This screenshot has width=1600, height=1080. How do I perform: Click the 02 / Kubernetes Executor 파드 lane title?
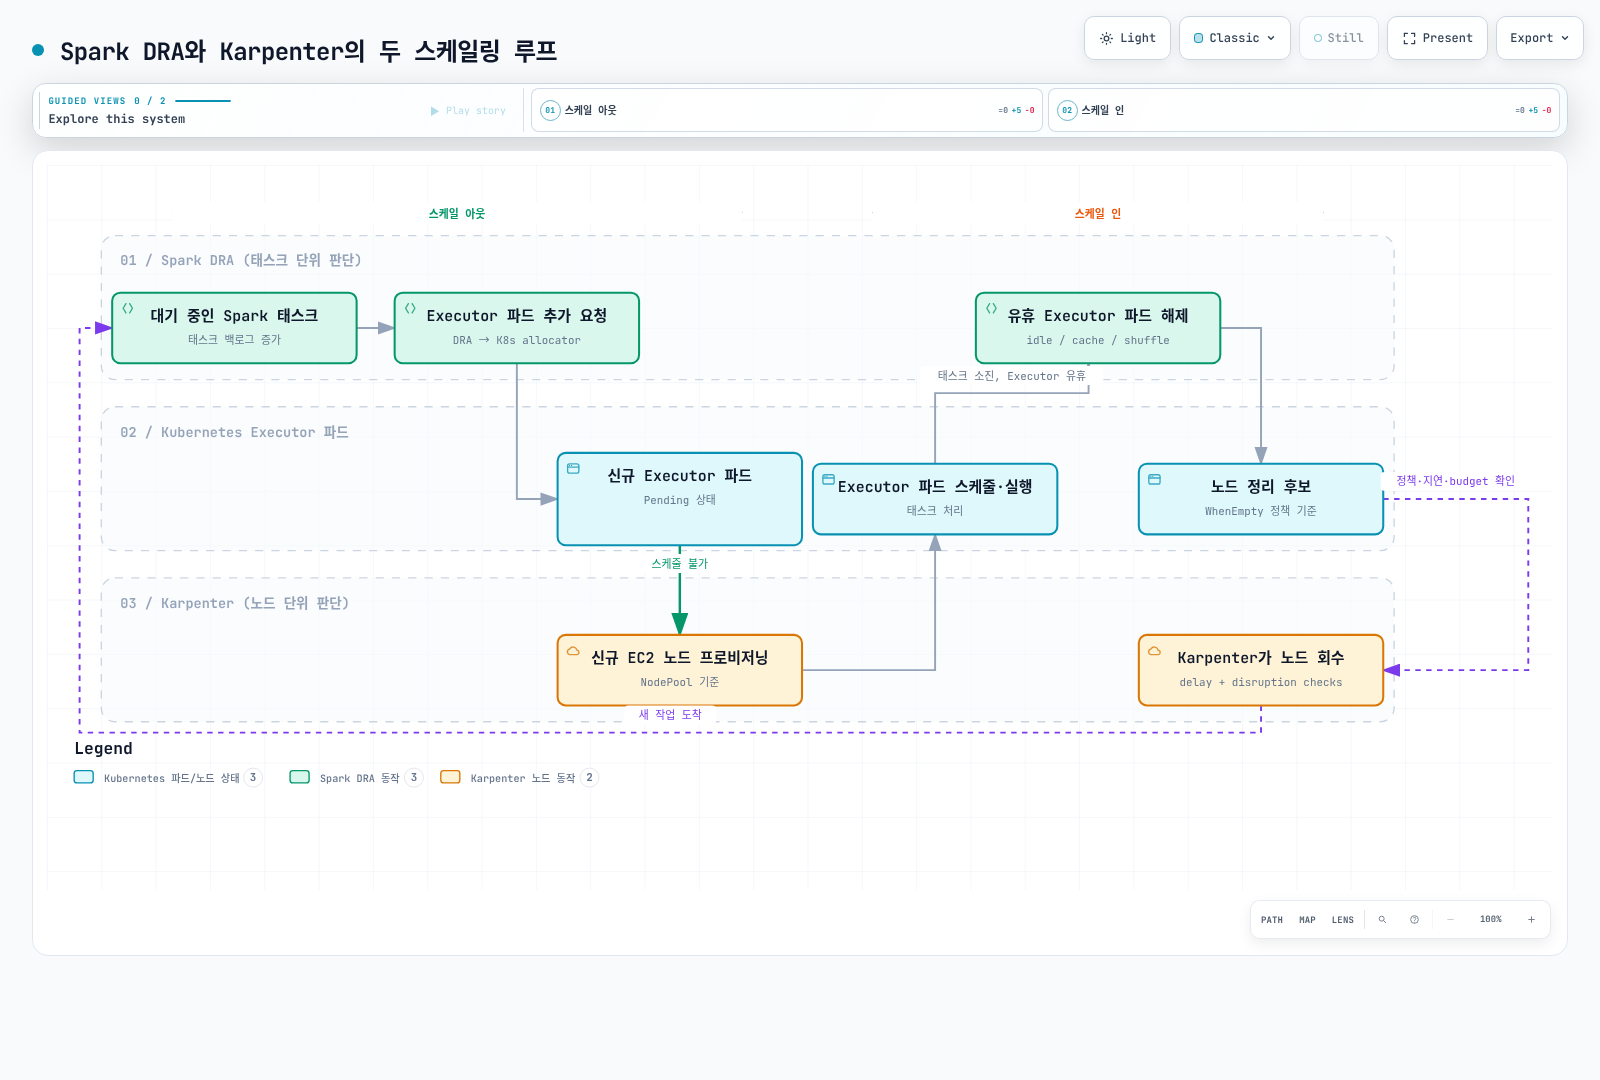[234, 432]
